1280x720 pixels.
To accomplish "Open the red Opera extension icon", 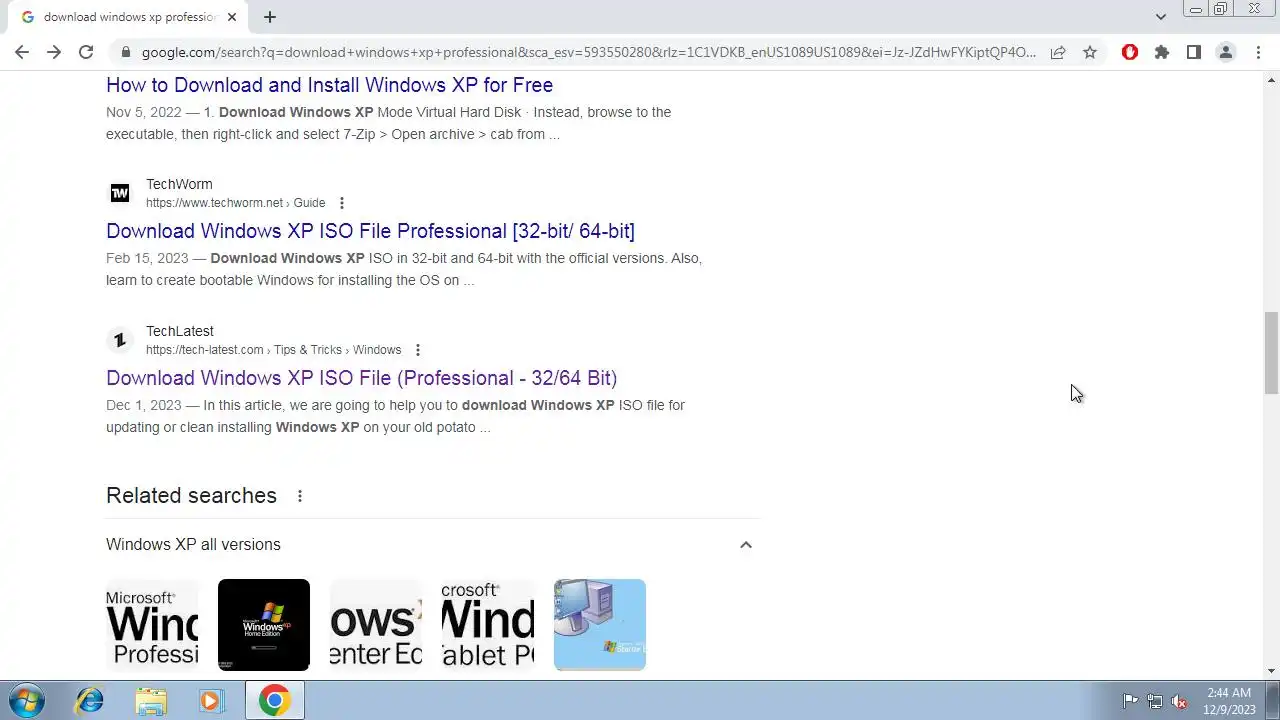I will (x=1130, y=52).
